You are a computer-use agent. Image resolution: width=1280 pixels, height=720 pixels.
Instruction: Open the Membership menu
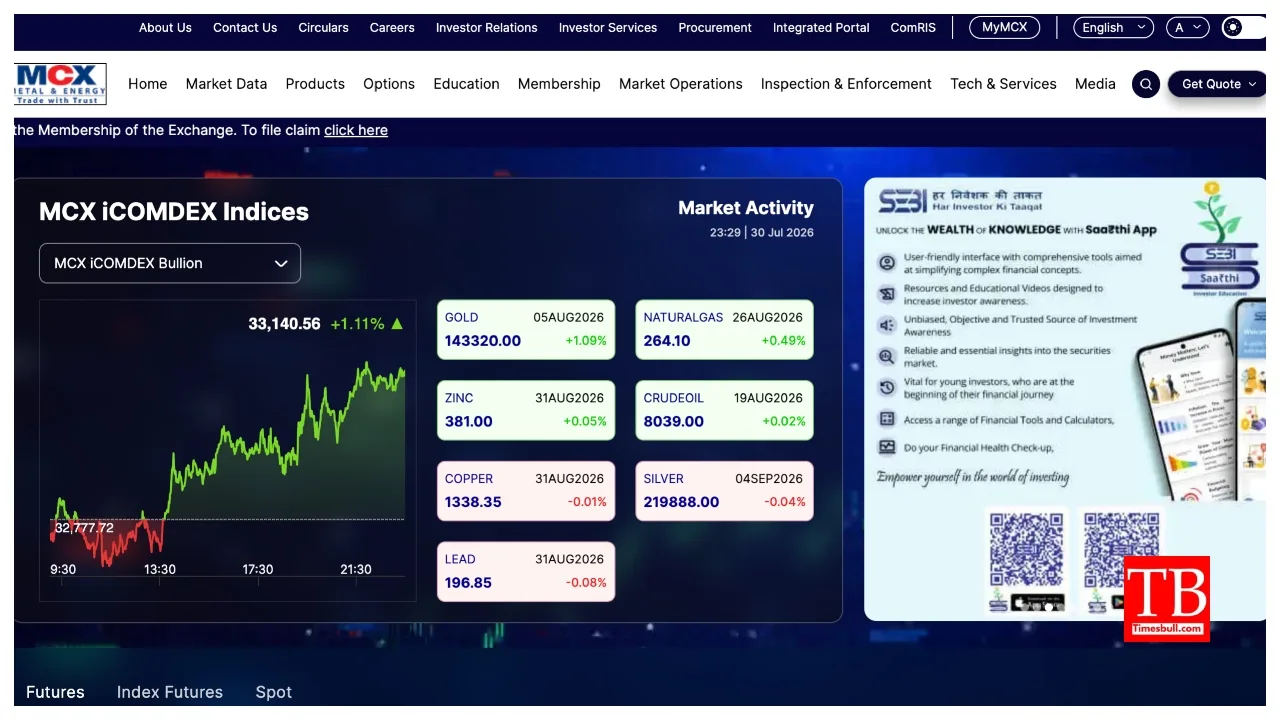click(x=559, y=84)
